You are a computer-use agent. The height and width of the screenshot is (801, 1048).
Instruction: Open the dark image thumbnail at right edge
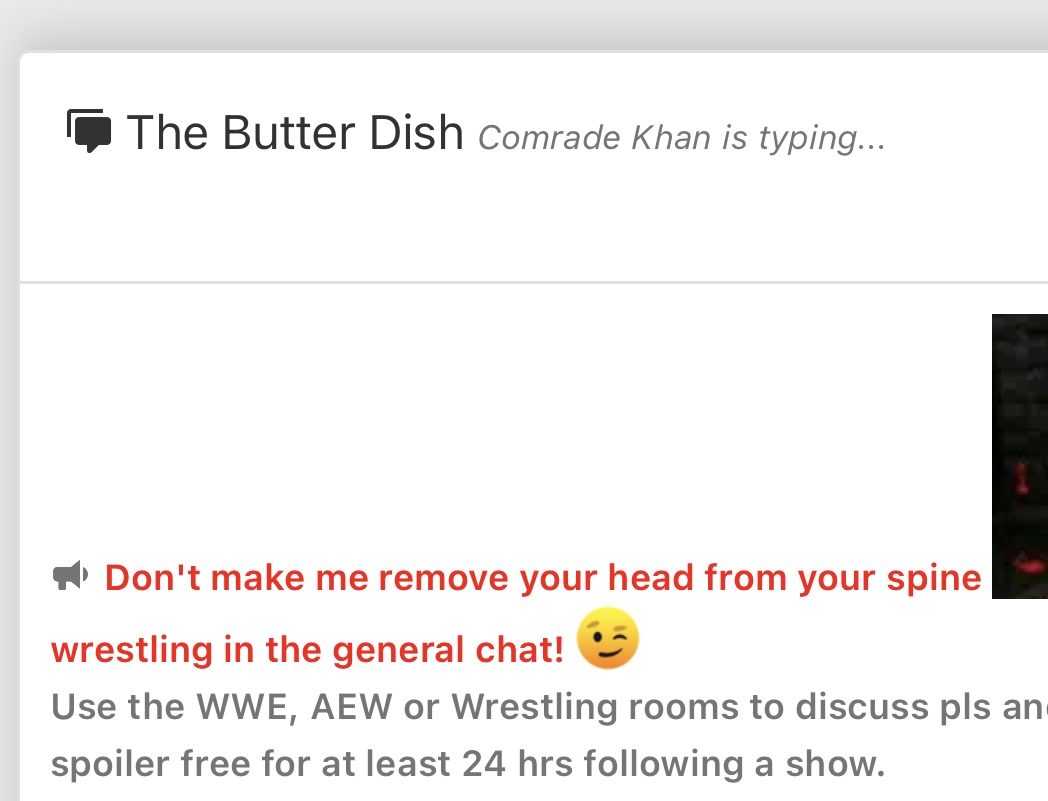[1020, 456]
